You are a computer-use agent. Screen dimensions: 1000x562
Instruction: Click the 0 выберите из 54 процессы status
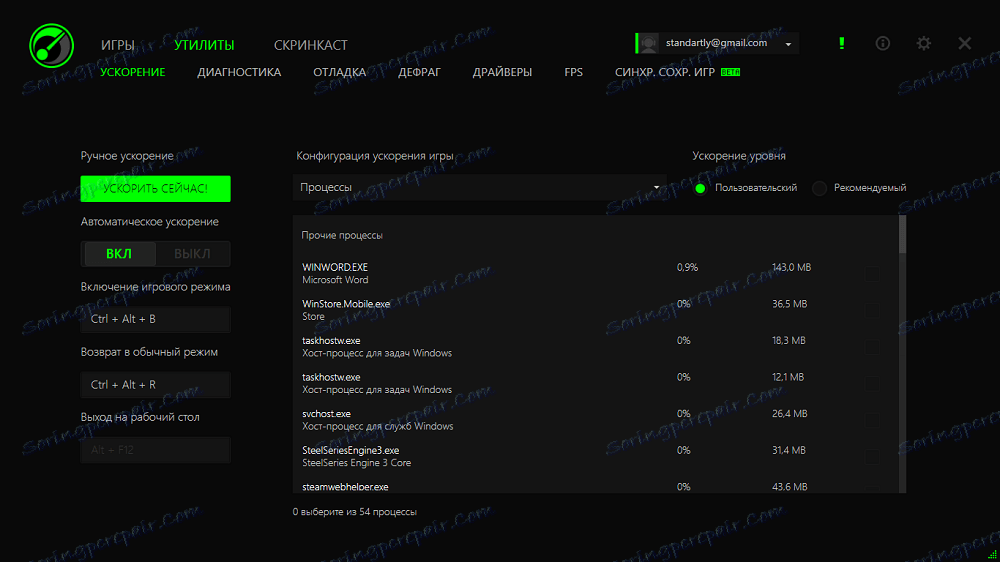point(355,512)
